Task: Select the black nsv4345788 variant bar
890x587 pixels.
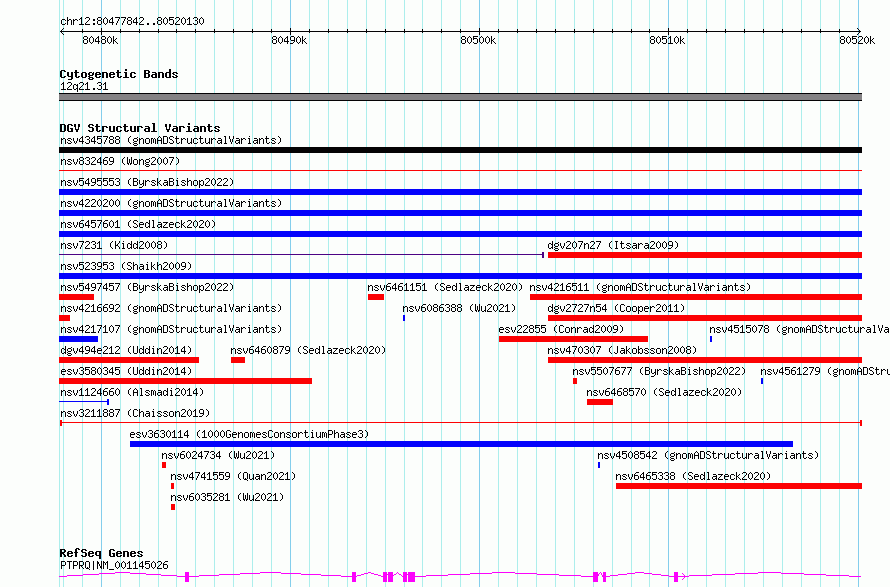Action: (460, 150)
